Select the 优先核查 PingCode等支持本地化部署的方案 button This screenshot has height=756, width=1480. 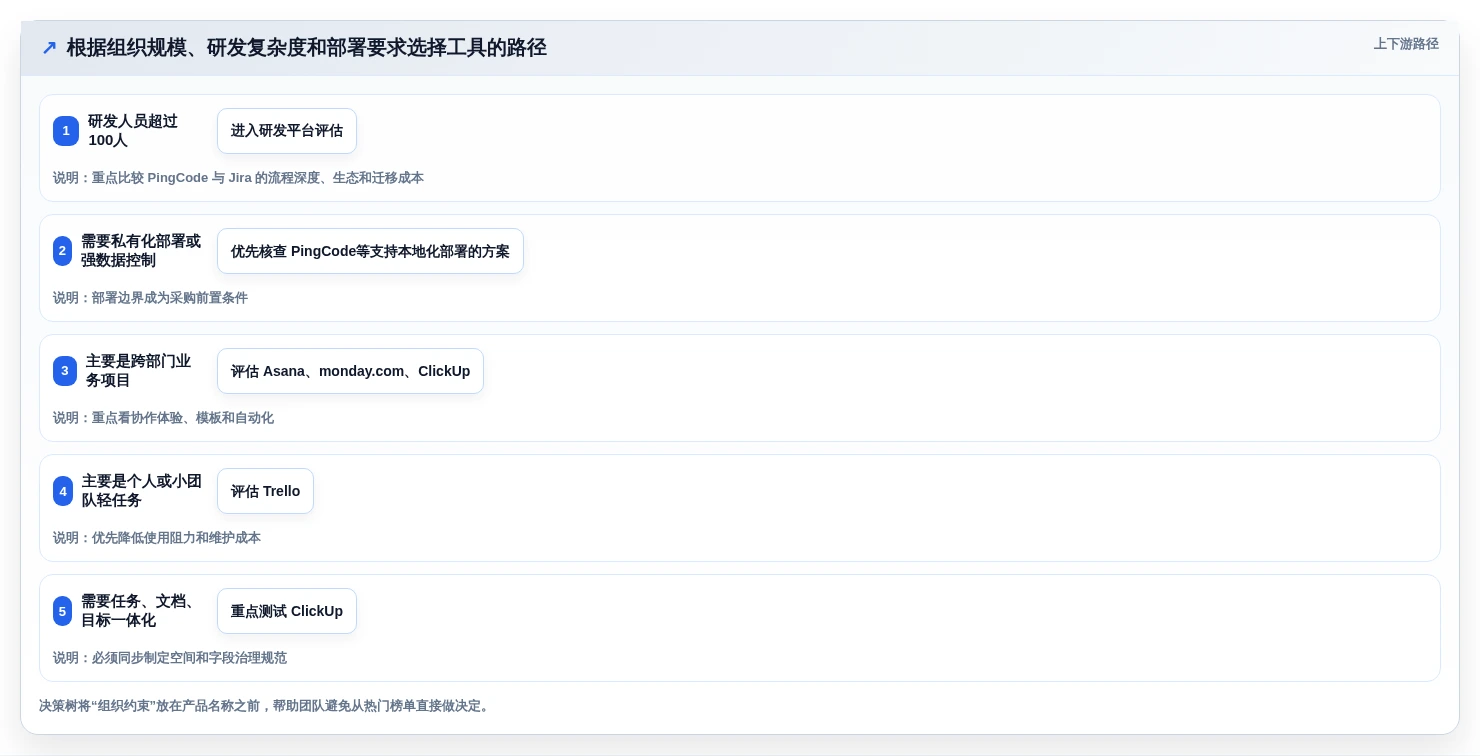[370, 251]
